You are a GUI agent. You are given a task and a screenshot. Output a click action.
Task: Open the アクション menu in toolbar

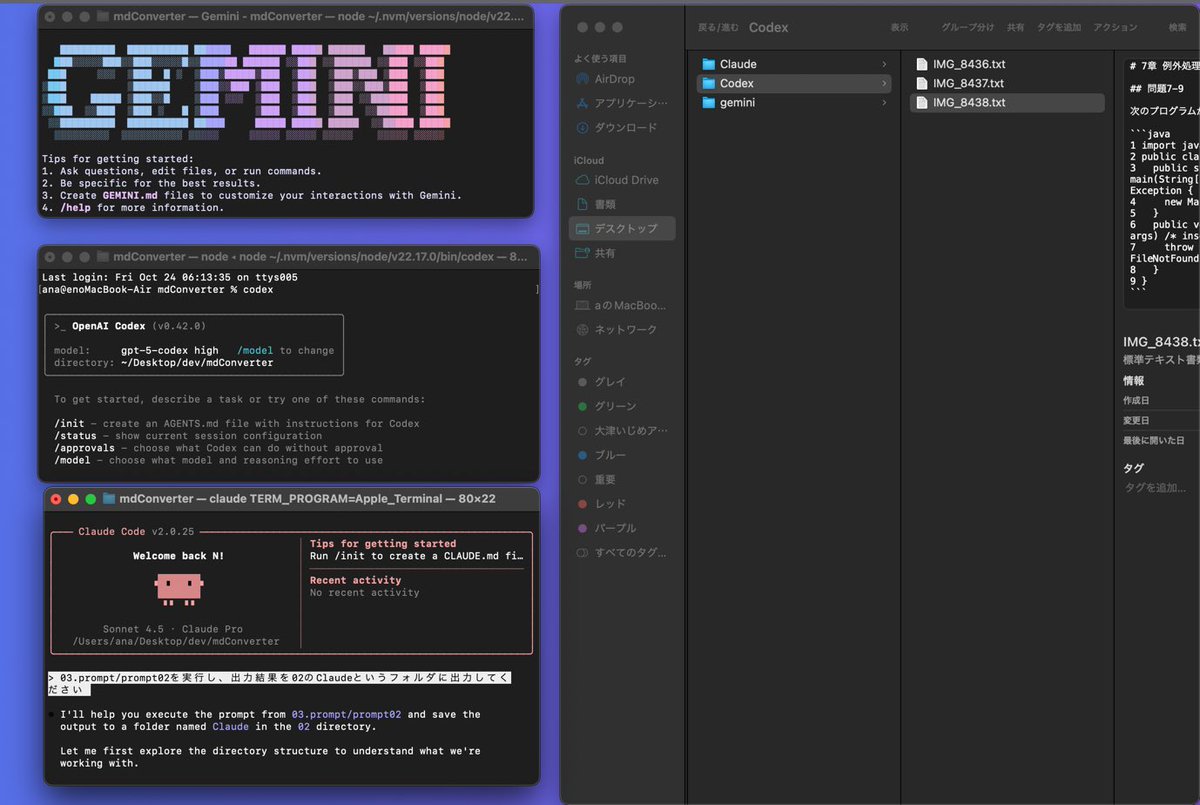point(1115,28)
